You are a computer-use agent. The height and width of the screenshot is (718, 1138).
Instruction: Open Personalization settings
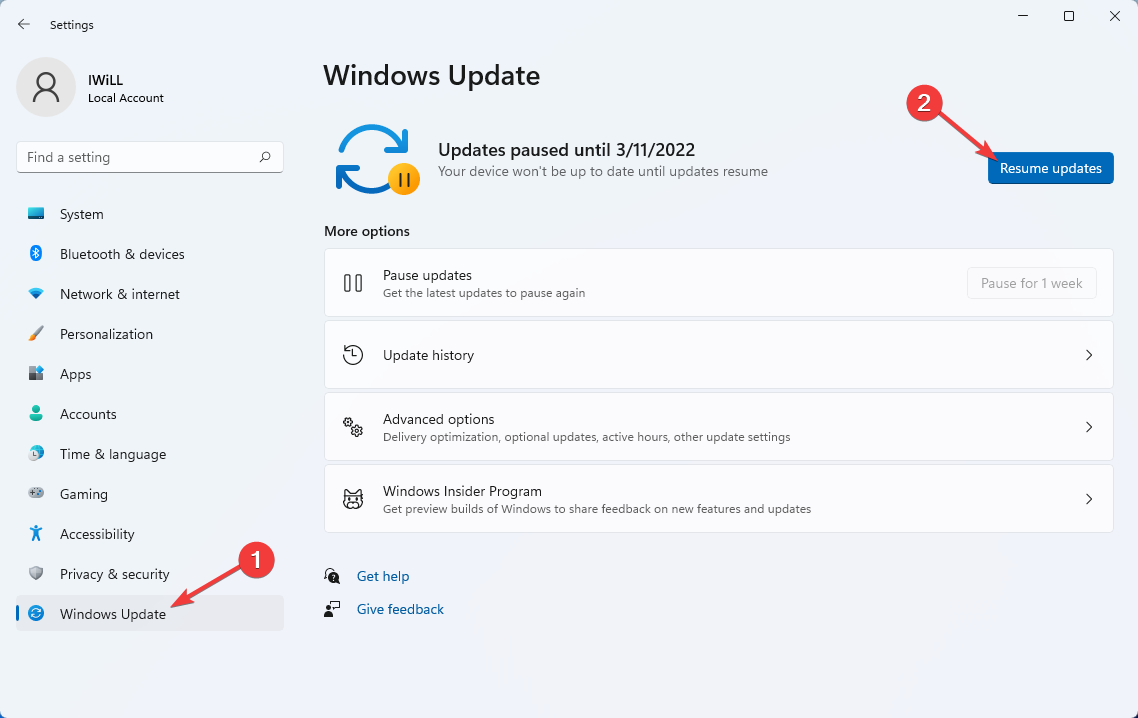click(x=150, y=333)
